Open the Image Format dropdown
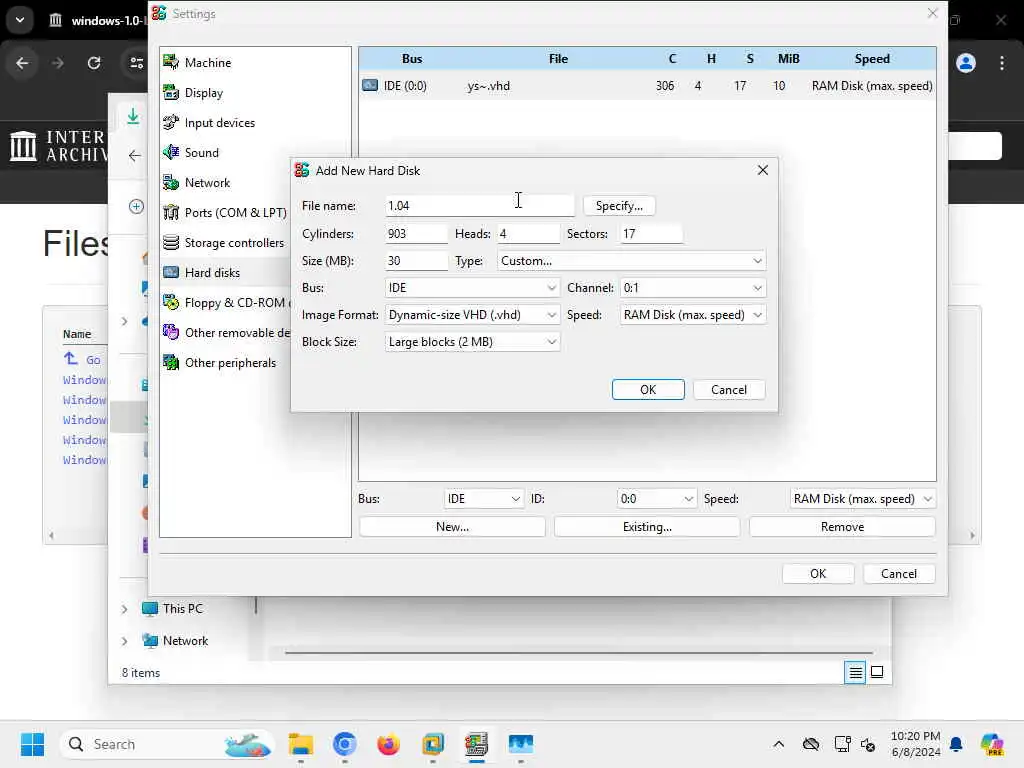This screenshot has height=768, width=1024. coord(472,315)
